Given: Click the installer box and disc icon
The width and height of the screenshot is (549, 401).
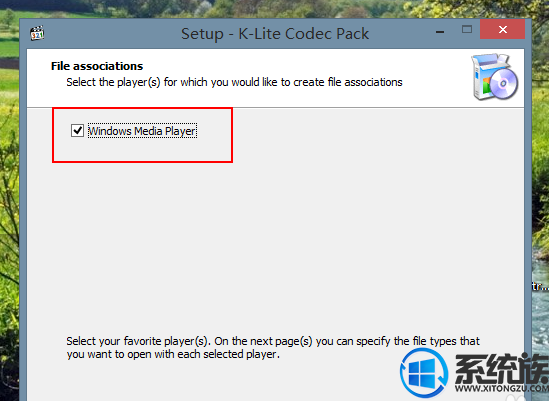Looking at the screenshot, I should [x=494, y=77].
